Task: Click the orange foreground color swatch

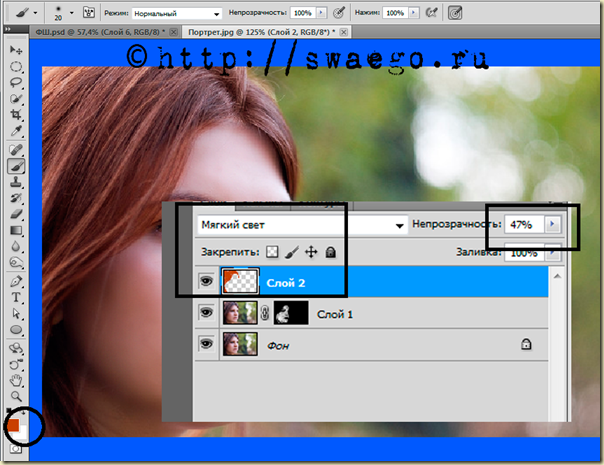Action: (12, 426)
